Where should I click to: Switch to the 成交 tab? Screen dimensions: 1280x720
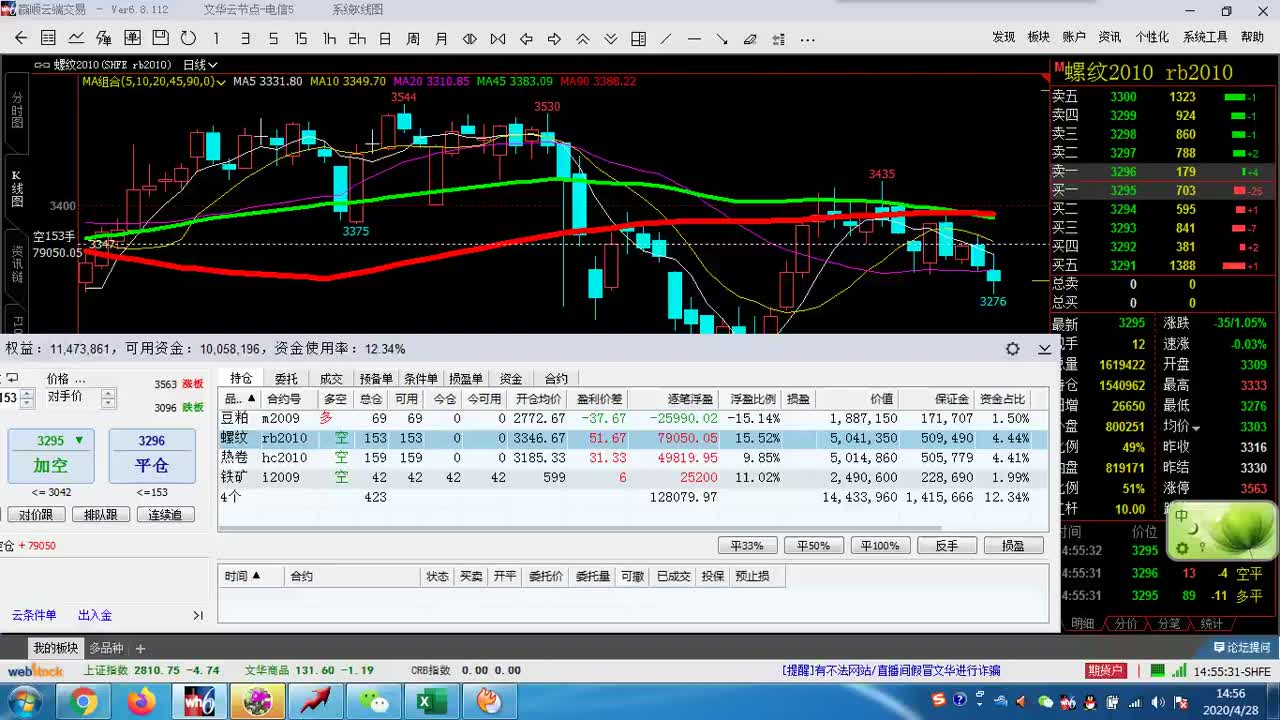[x=331, y=378]
